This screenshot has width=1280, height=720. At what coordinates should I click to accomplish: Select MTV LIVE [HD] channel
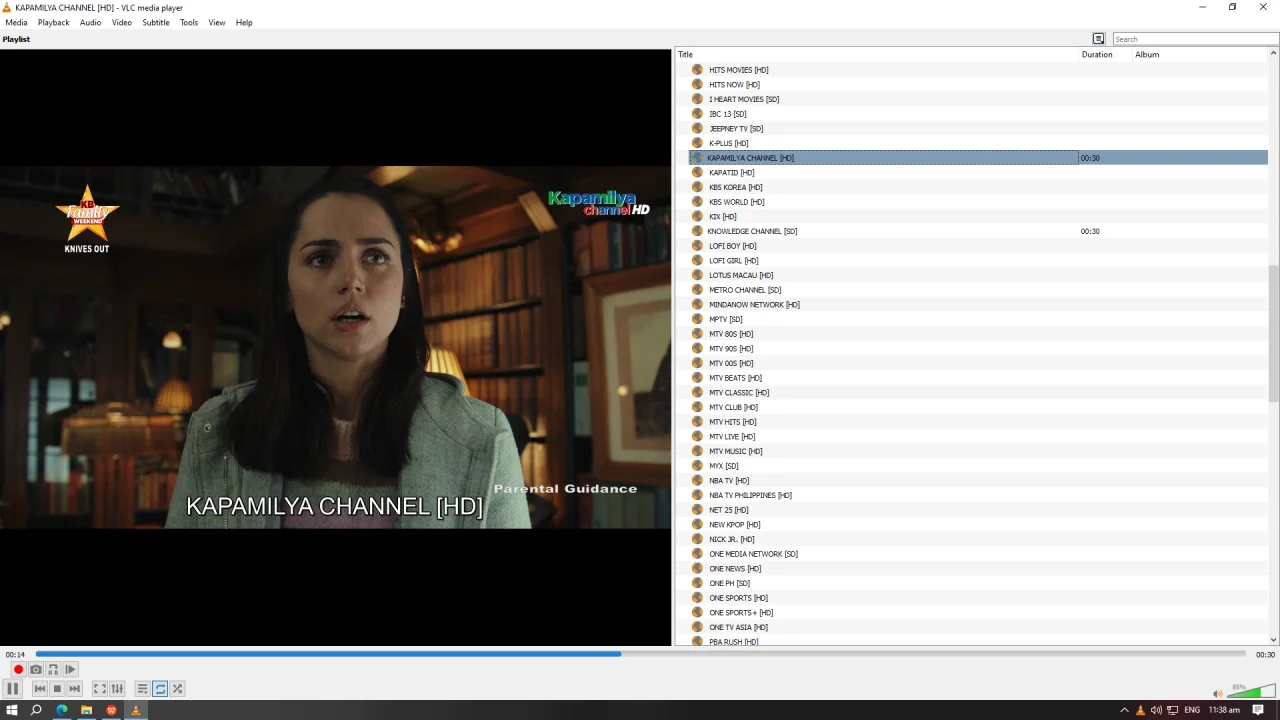point(732,437)
